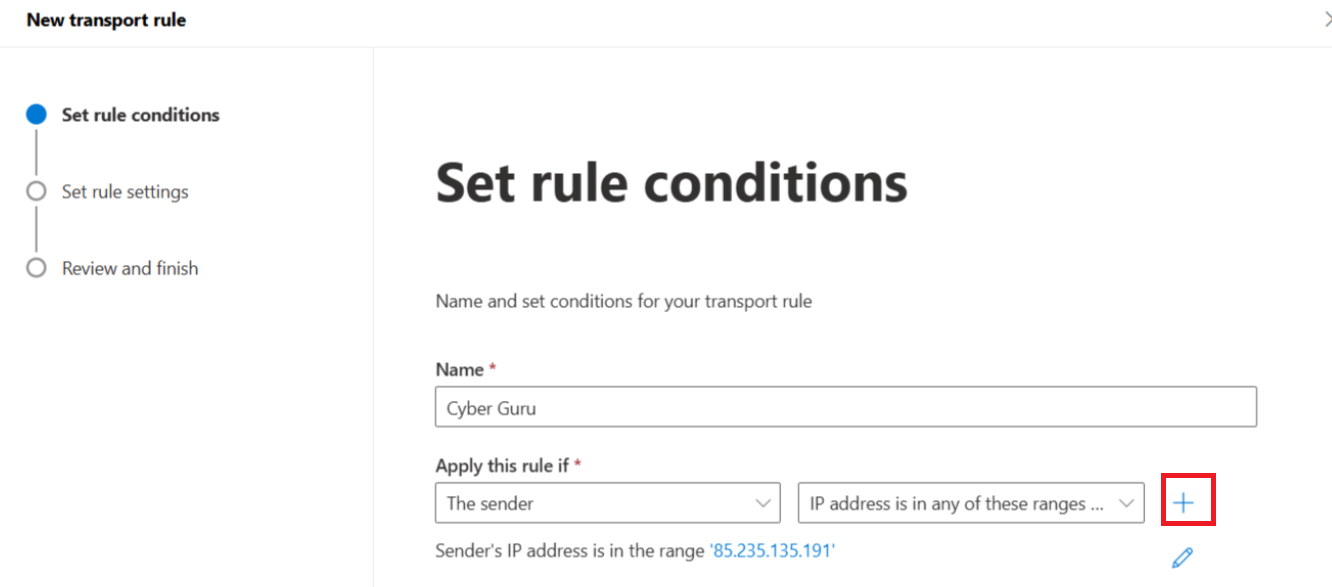The width and height of the screenshot is (1332, 587).
Task: Go to the Set rule settings step label
Action: [125, 191]
